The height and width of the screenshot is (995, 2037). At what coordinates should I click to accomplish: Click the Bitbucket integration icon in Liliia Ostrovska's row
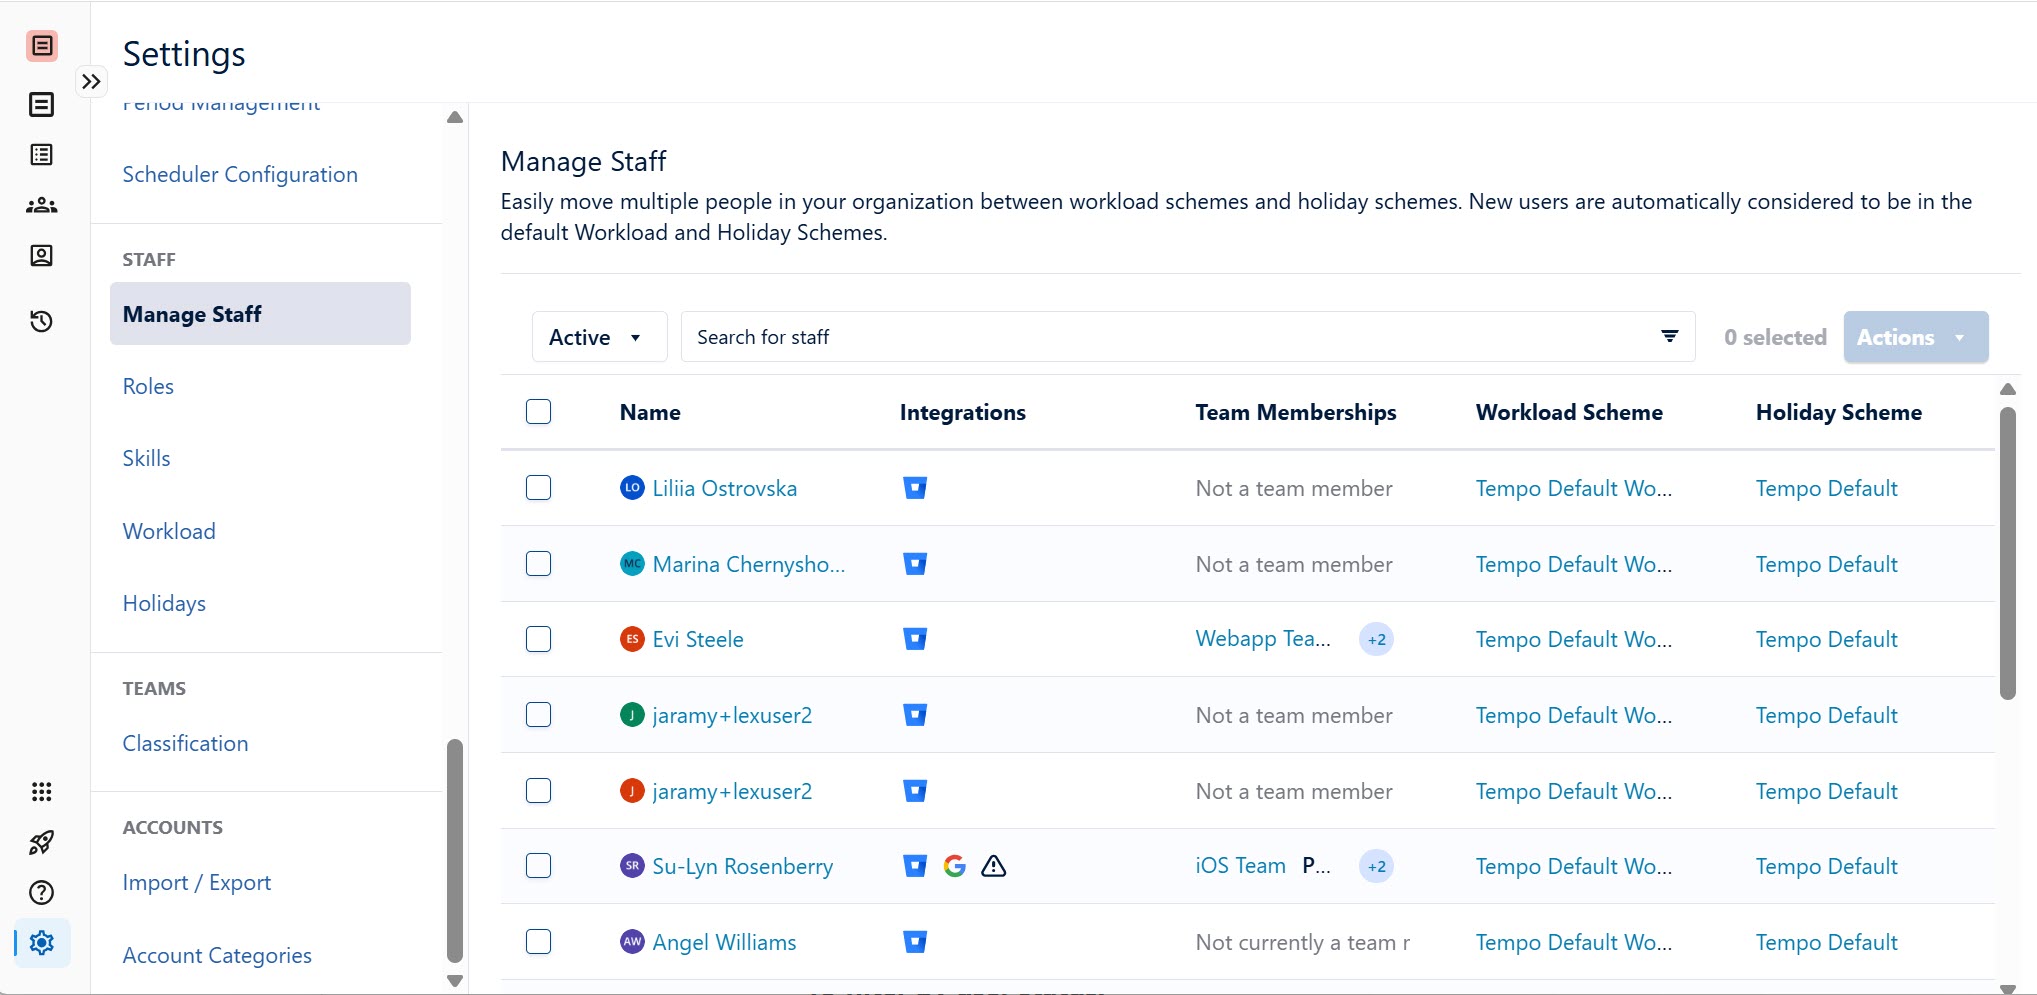(914, 488)
